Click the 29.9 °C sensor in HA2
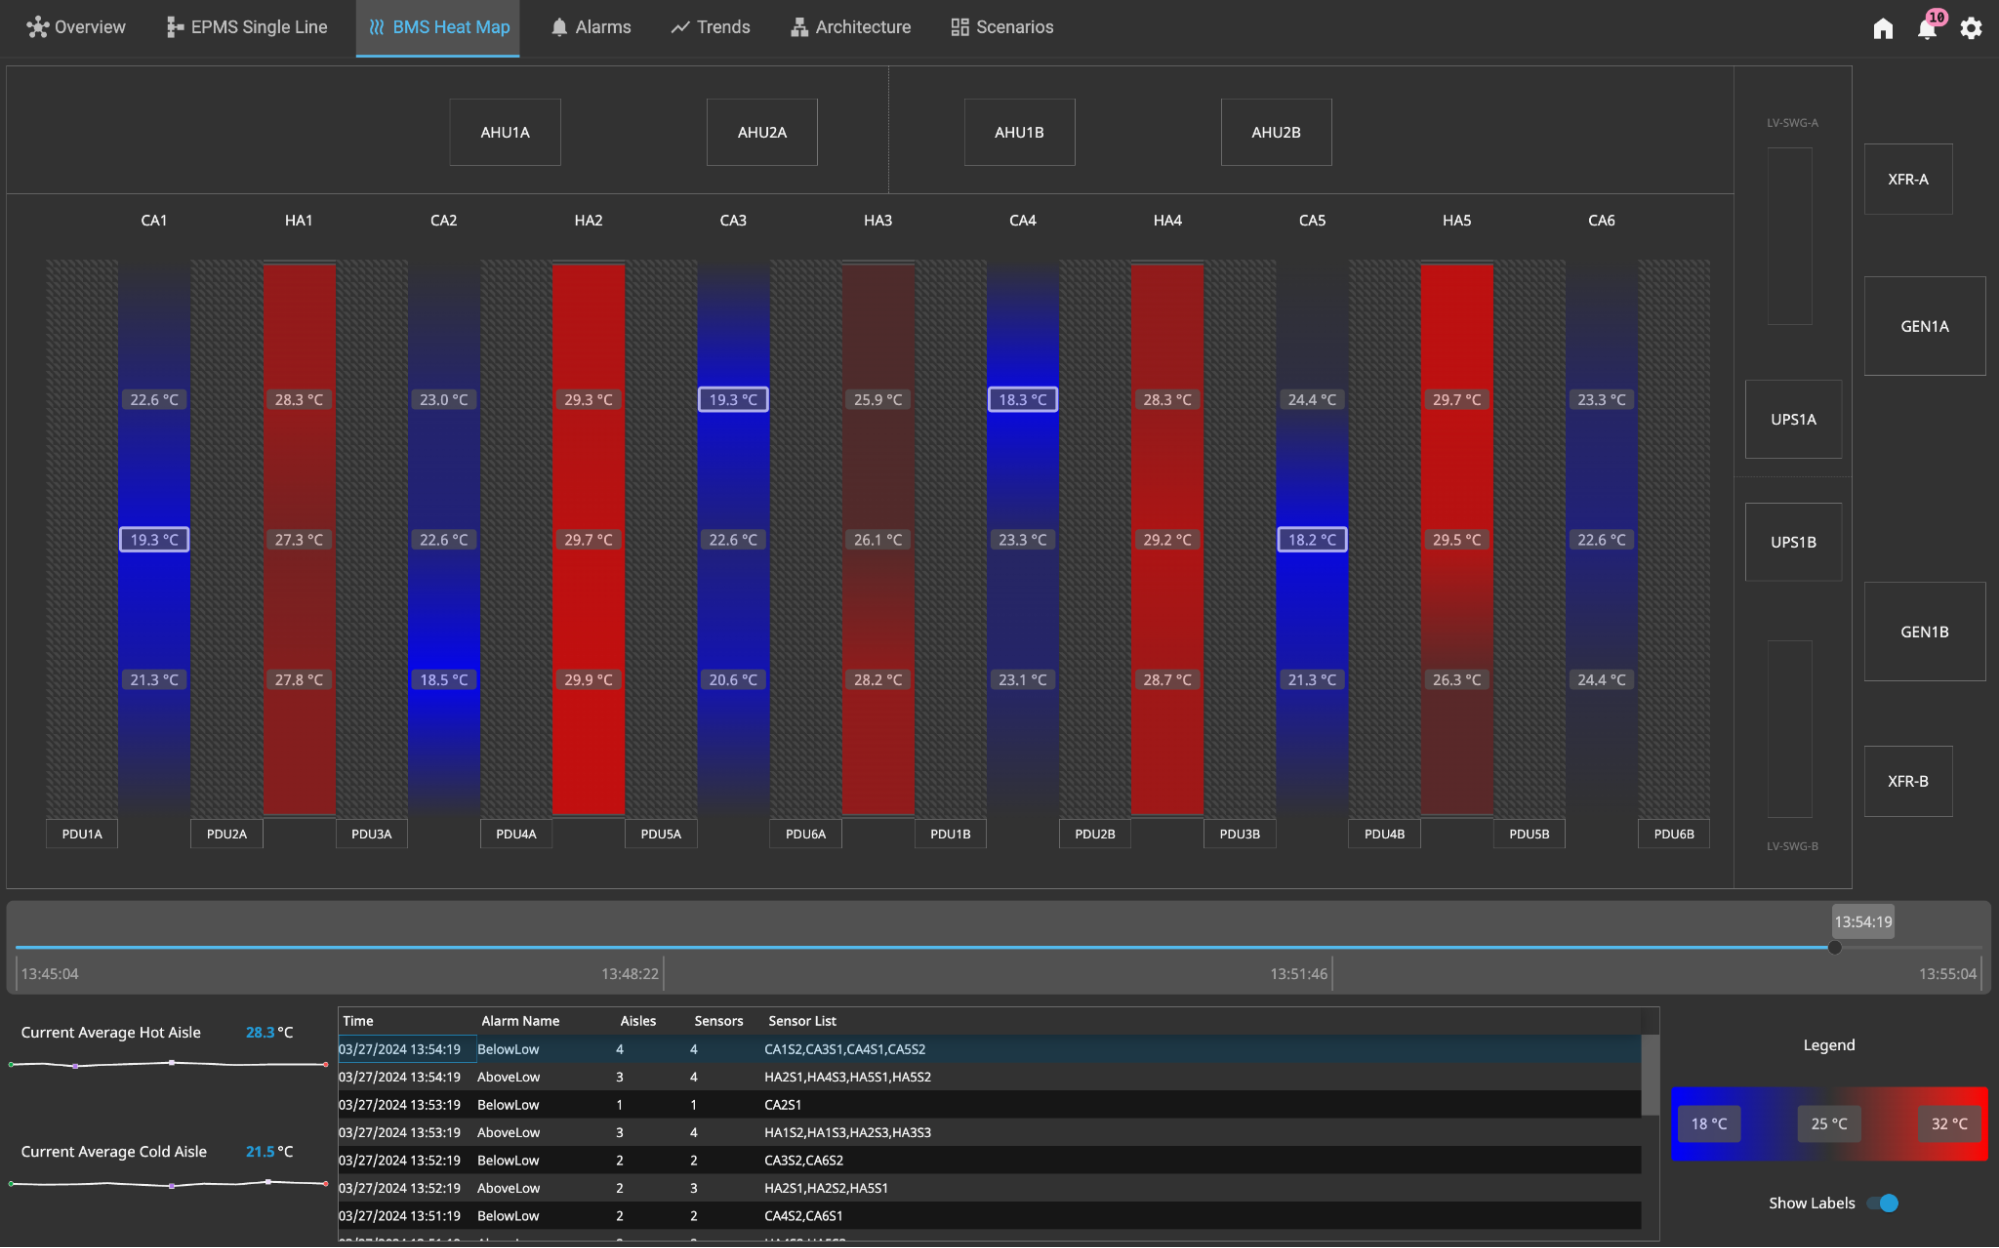This screenshot has height=1248, width=1999. click(x=588, y=680)
